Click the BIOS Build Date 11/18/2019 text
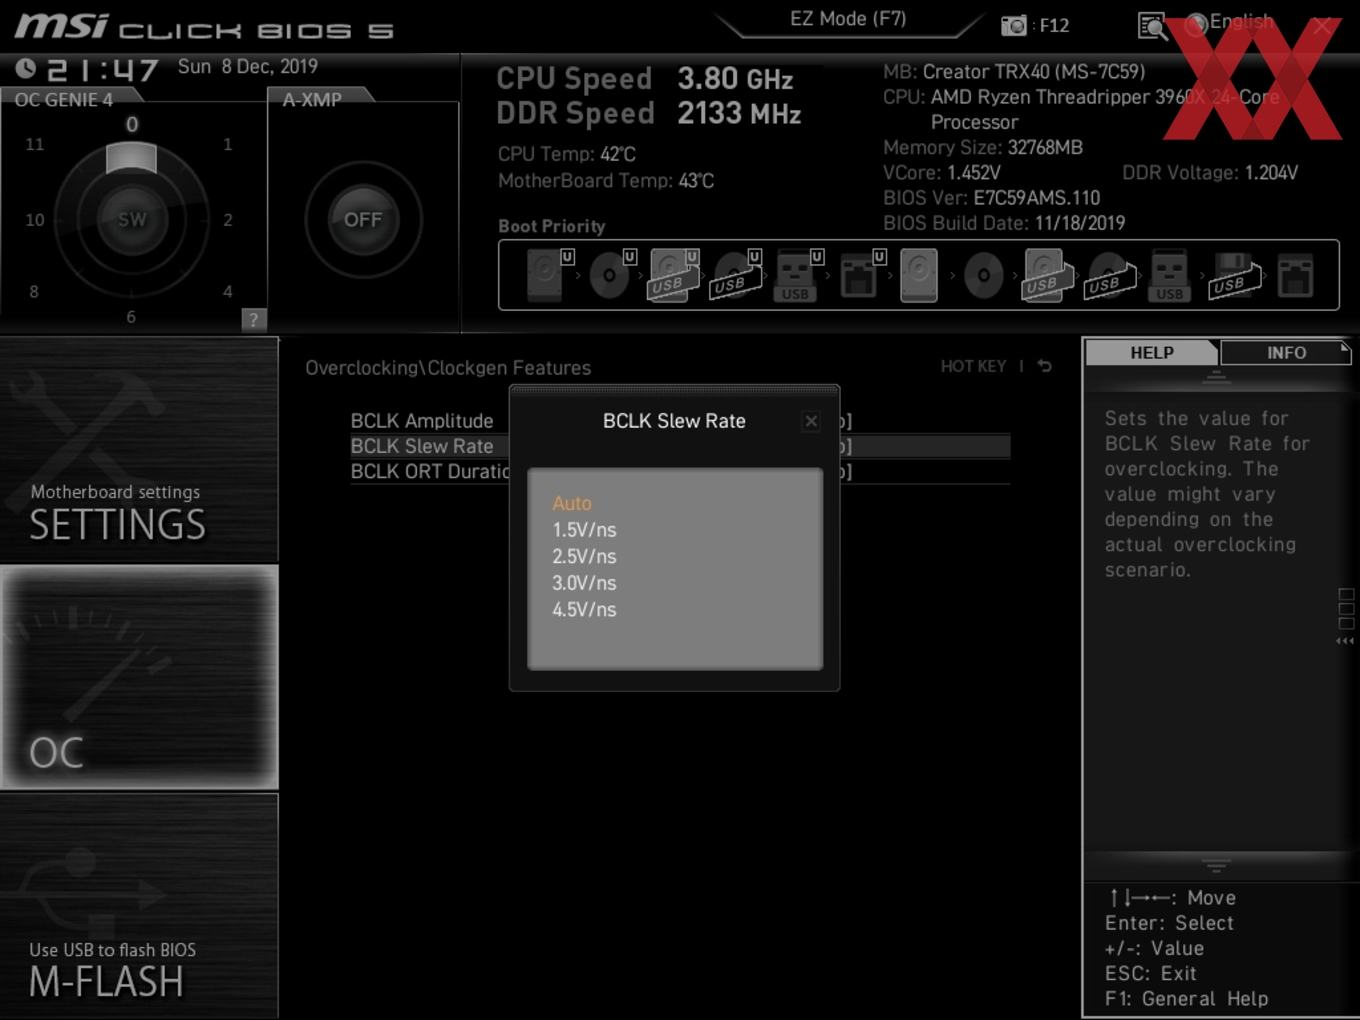This screenshot has width=1360, height=1020. click(x=1004, y=223)
